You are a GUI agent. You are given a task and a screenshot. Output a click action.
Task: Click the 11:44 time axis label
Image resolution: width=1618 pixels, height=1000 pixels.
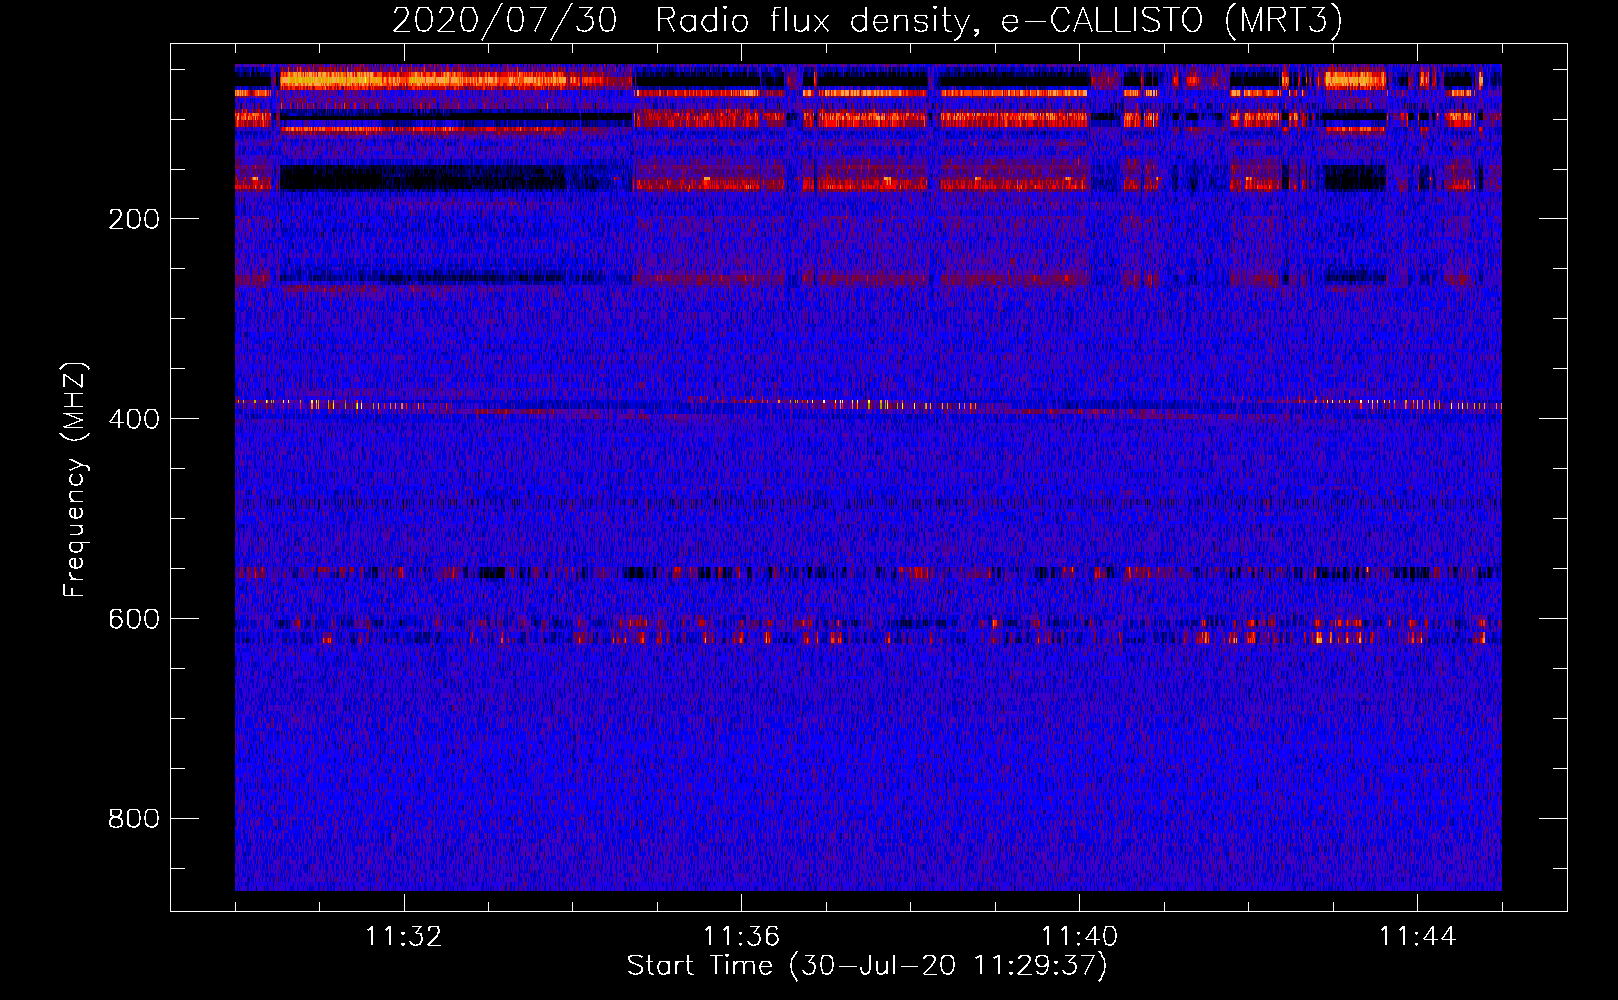[x=1417, y=937]
